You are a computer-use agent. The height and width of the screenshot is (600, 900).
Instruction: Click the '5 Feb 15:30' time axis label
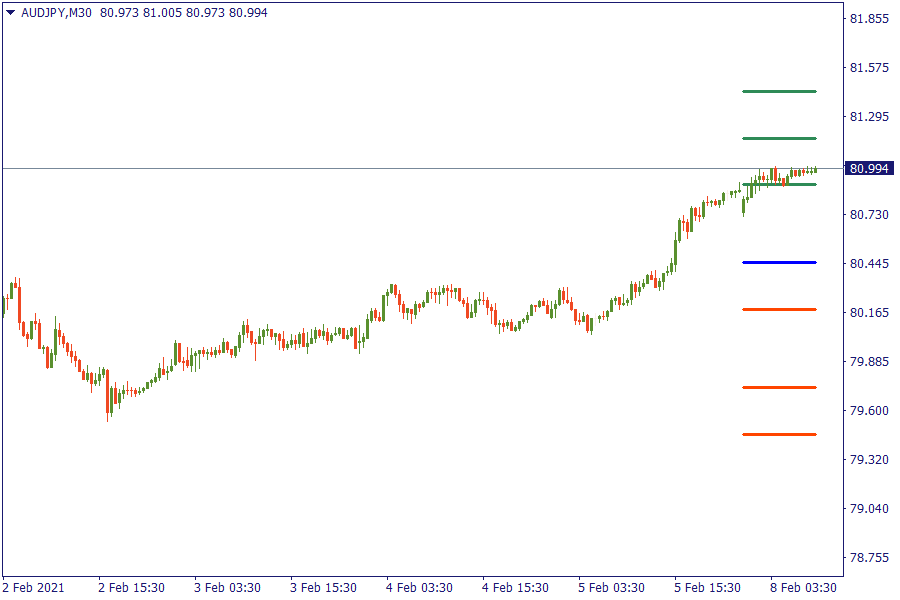(707, 587)
